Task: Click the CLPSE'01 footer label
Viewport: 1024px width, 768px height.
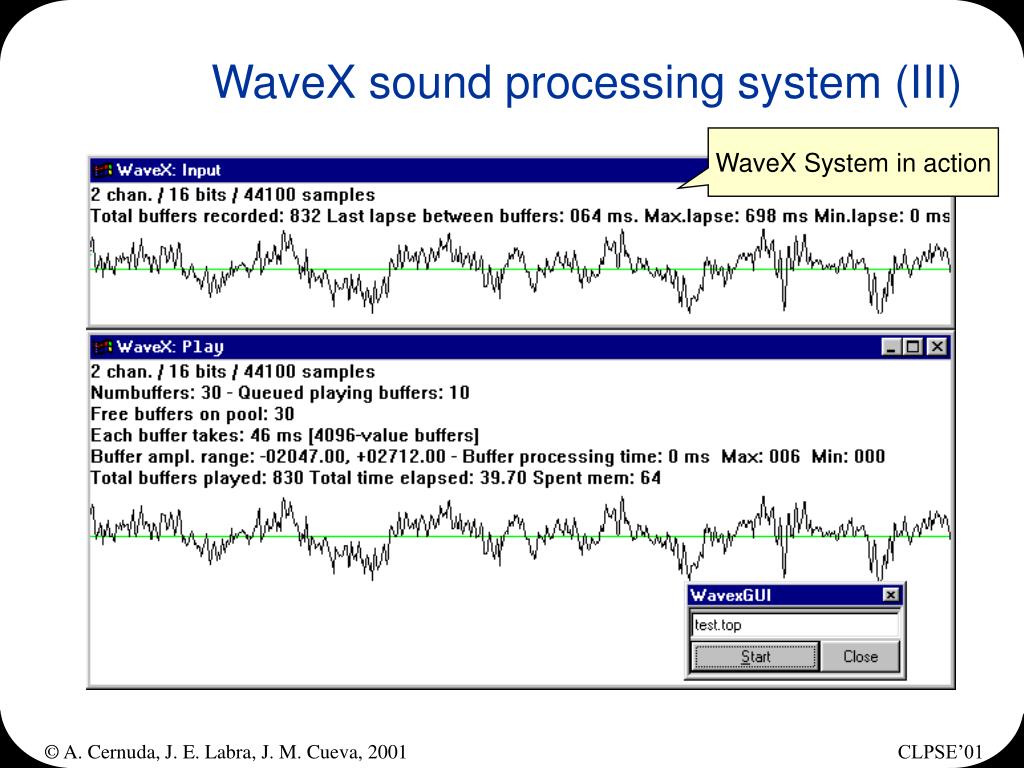Action: click(939, 752)
